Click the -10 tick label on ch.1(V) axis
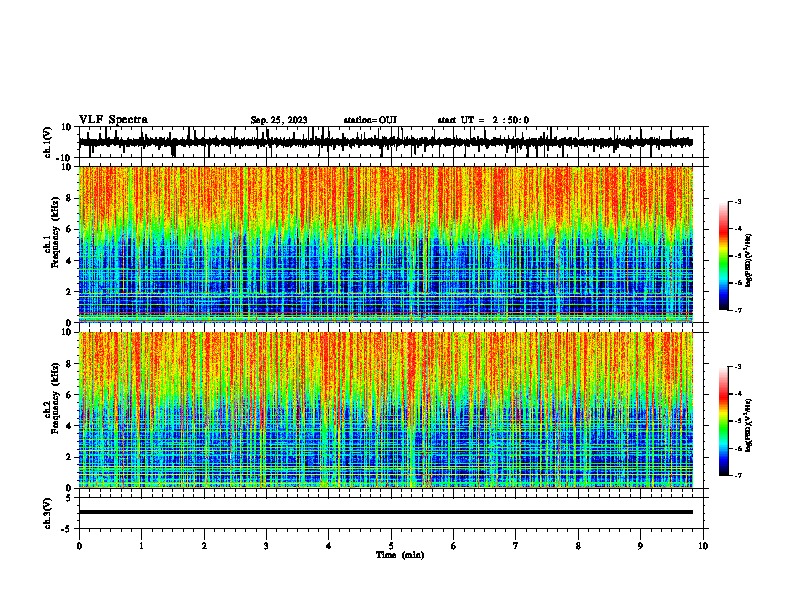 [x=65, y=158]
